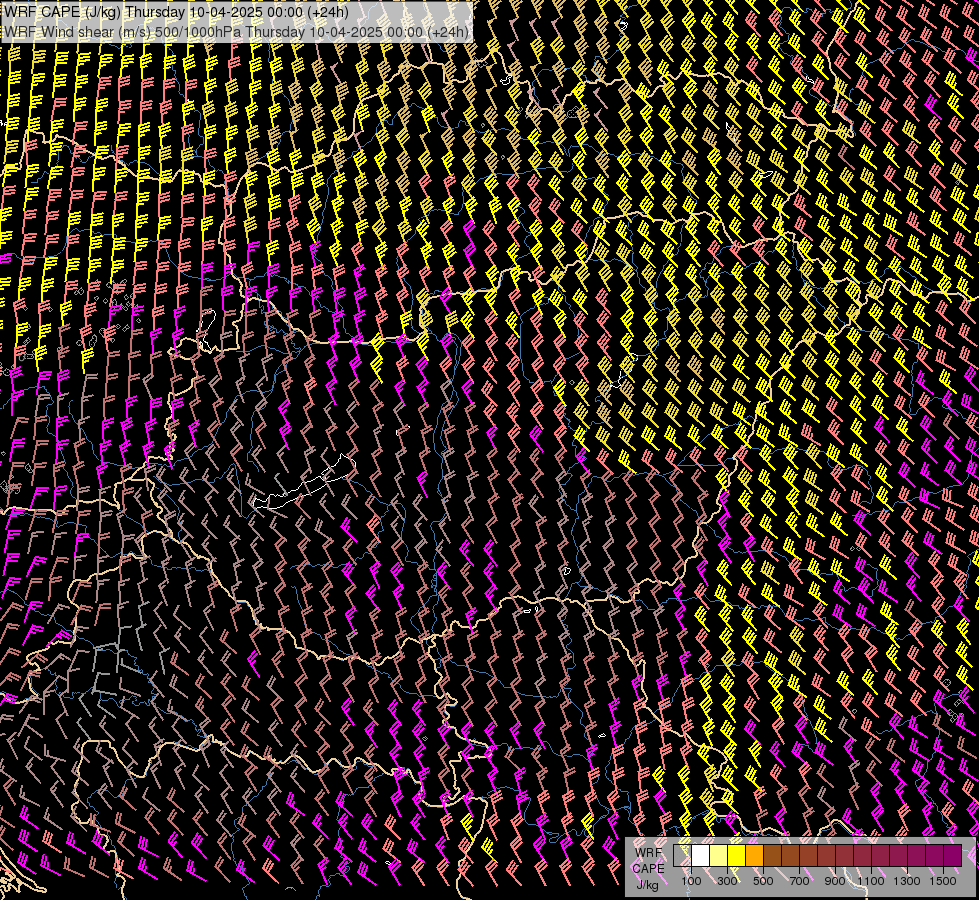Click the legend value 1500
The height and width of the screenshot is (900, 979).
pos(943,881)
